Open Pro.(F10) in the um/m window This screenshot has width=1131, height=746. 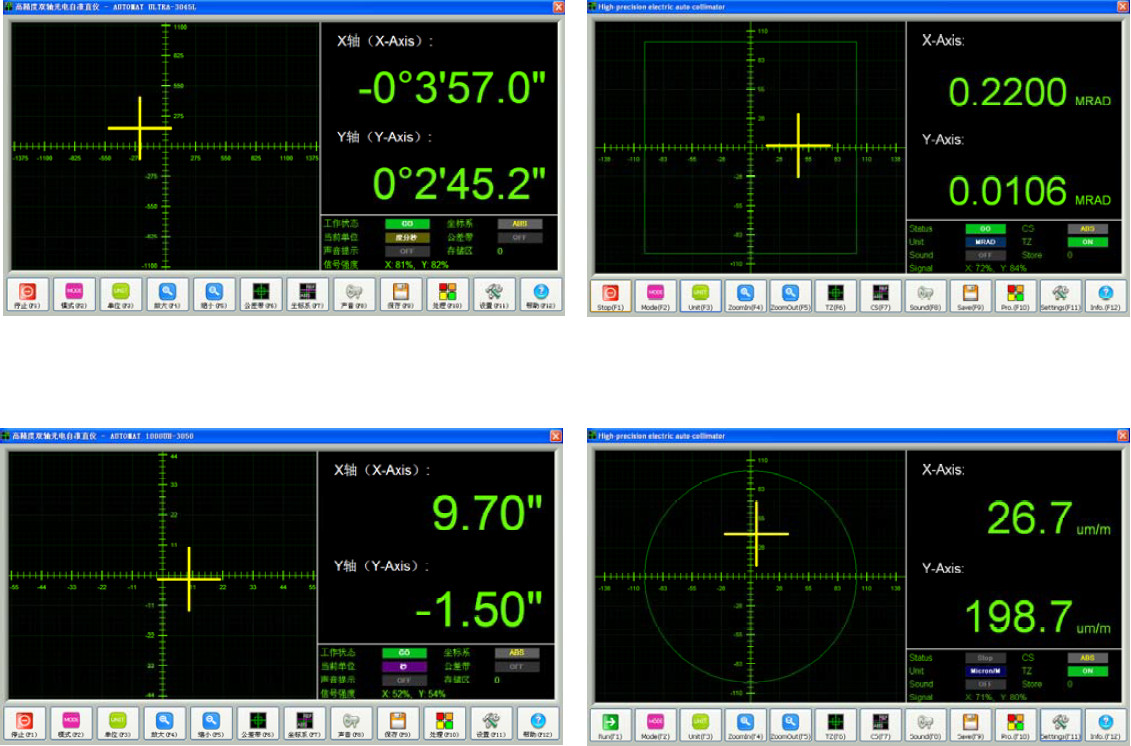point(1014,724)
